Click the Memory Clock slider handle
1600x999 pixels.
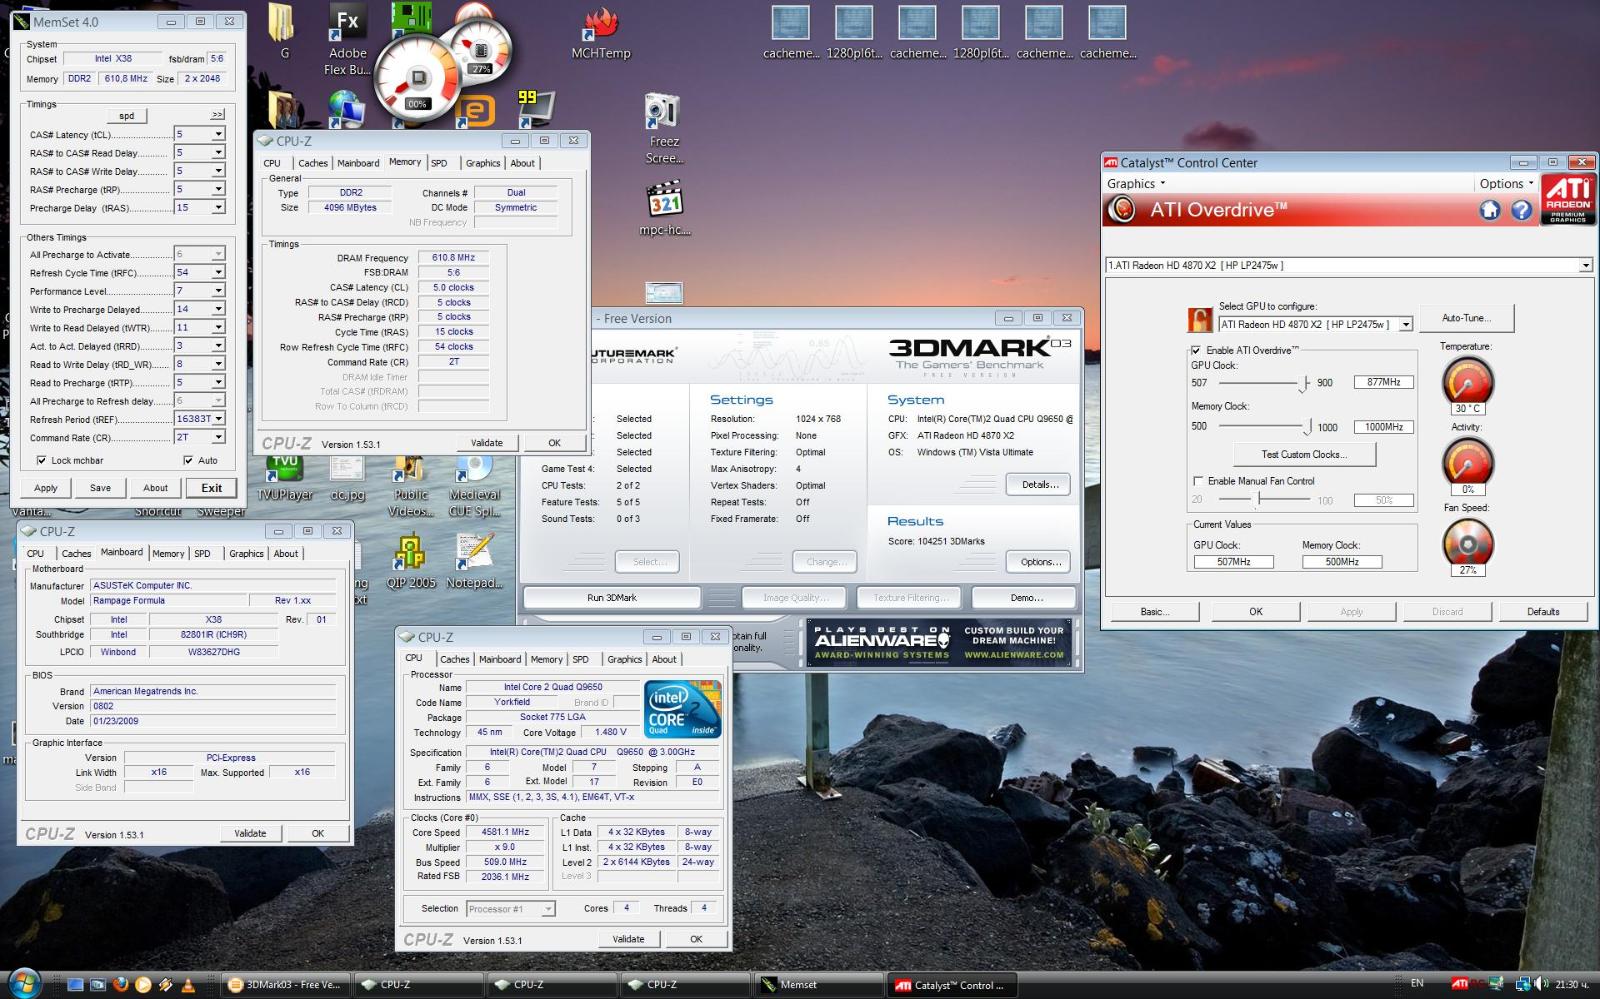tap(1307, 427)
